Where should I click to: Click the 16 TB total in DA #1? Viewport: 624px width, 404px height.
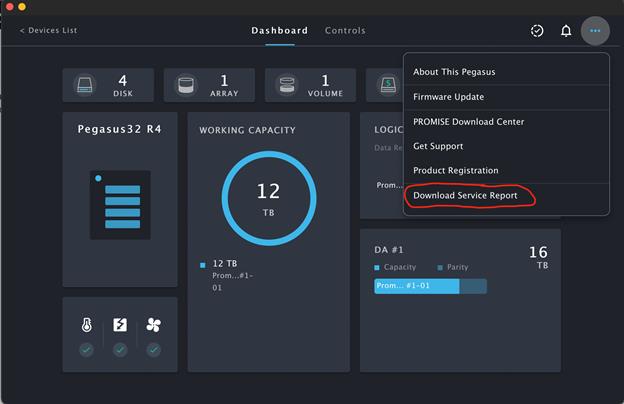click(538, 258)
